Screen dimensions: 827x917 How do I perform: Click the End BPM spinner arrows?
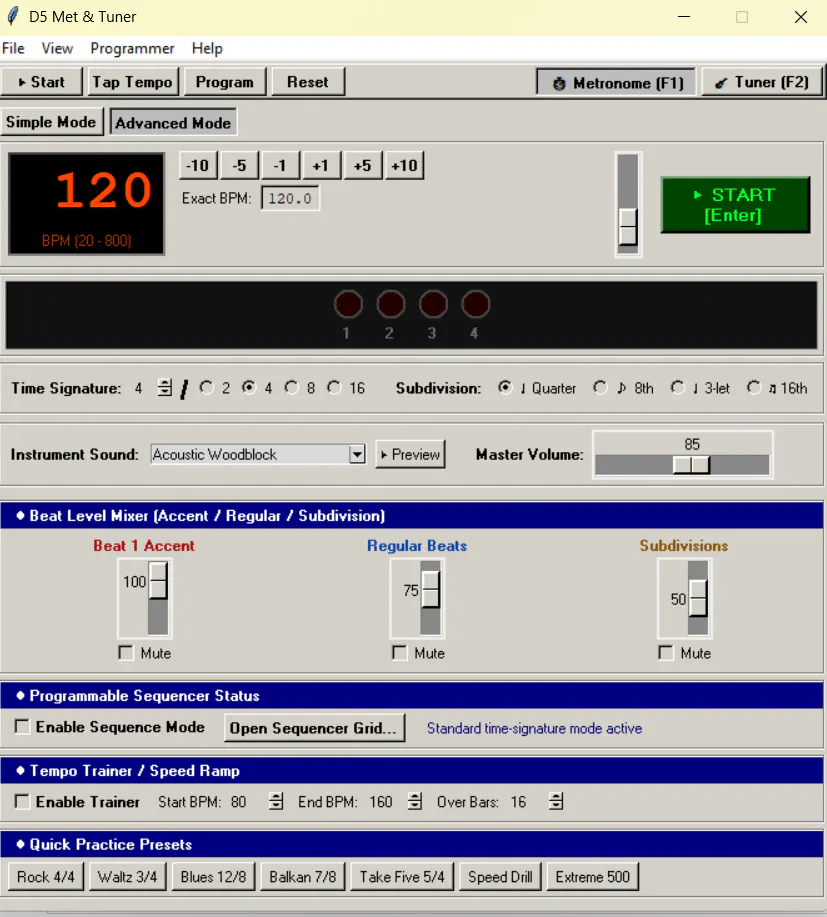(415, 801)
